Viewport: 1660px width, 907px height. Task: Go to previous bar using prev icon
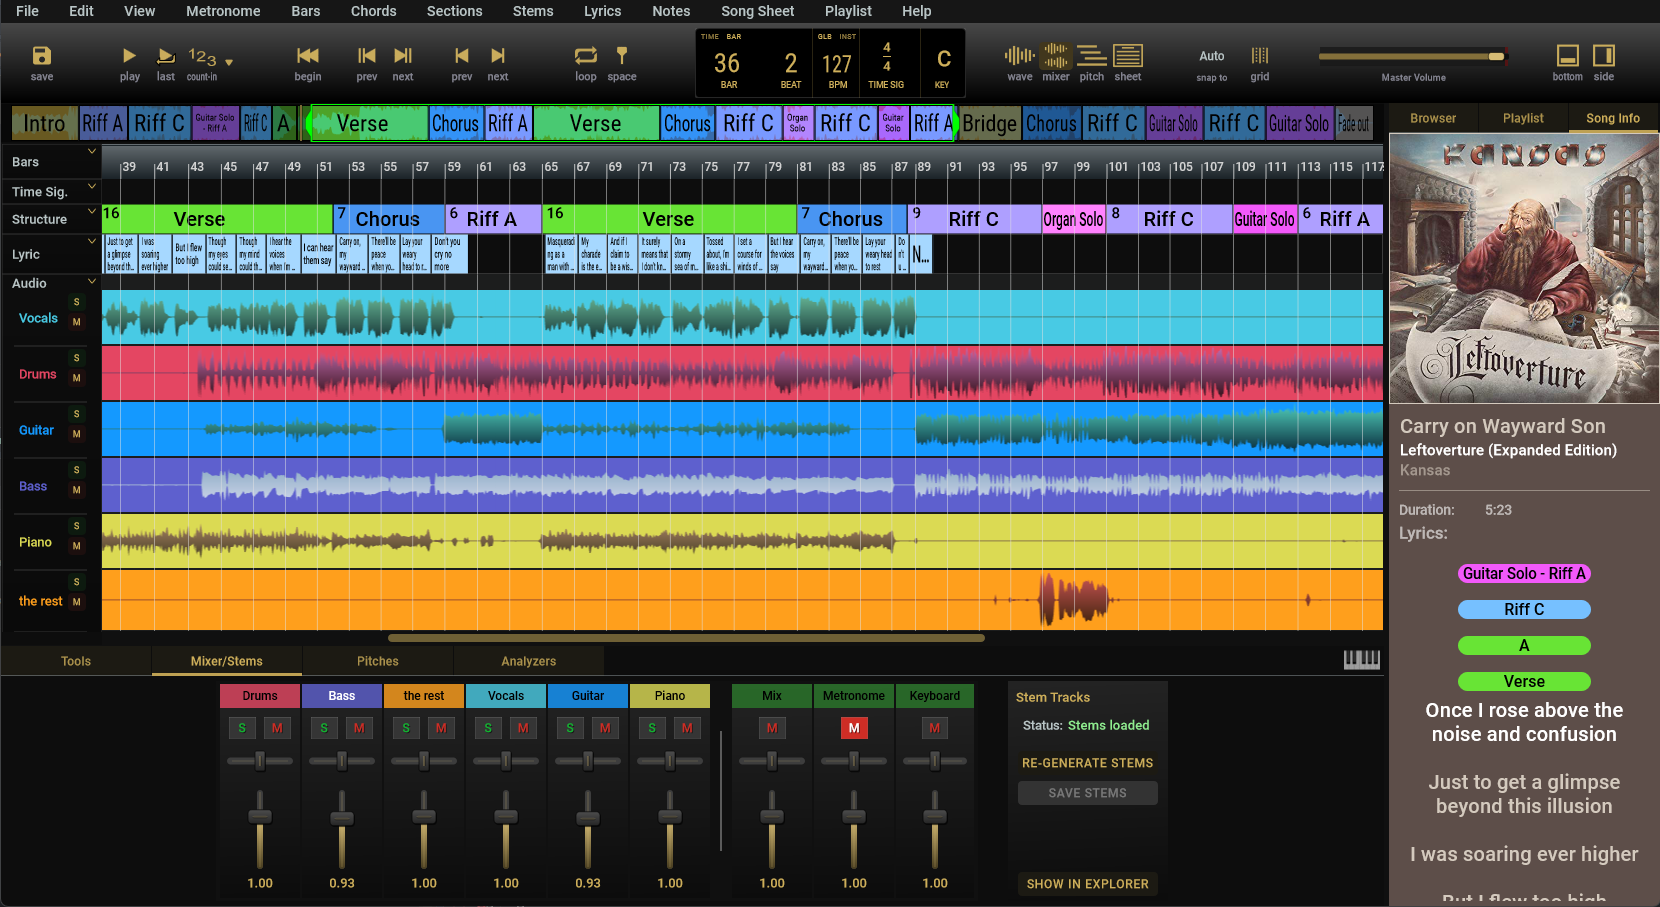[x=367, y=56]
